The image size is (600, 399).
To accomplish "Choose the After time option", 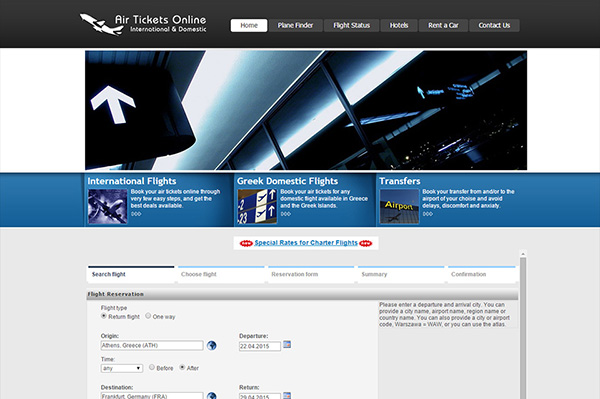I will (183, 367).
